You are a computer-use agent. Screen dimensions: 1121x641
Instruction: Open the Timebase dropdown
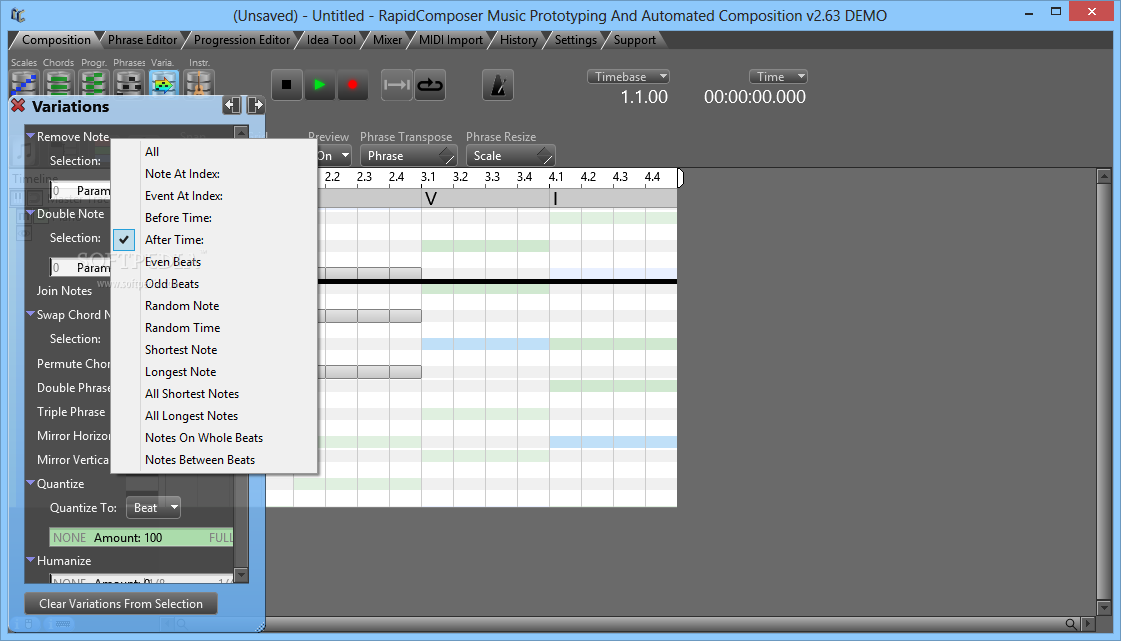click(x=628, y=76)
